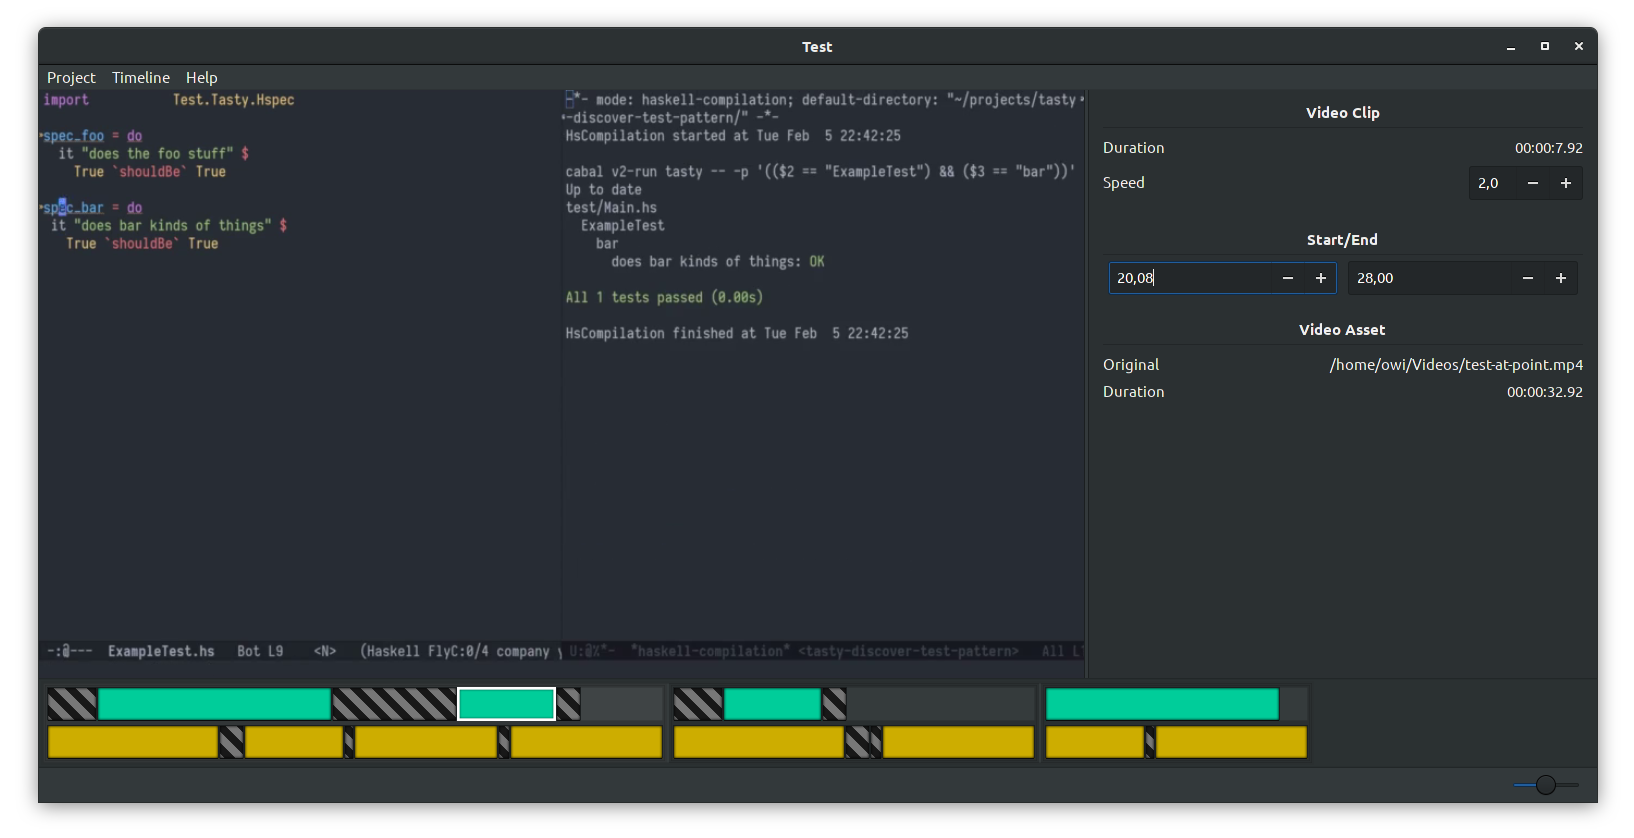The width and height of the screenshot is (1634, 838).
Task: Click plus on the 20,08 start field
Action: pos(1320,278)
